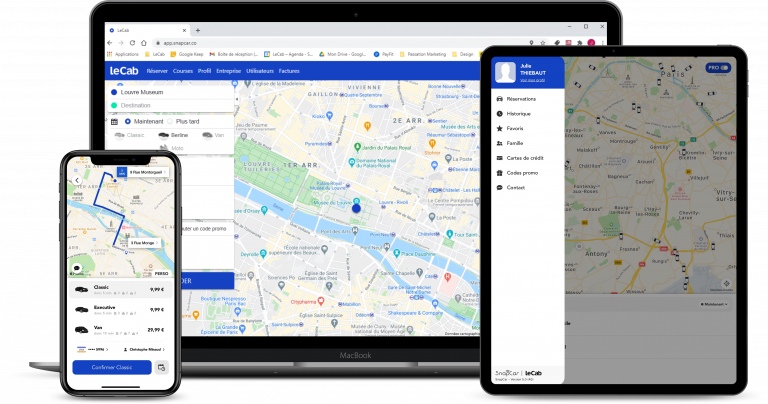Screen dimensions: 768x404
Task: Schedule the ride with the phone calendar icon
Action: click(x=162, y=367)
